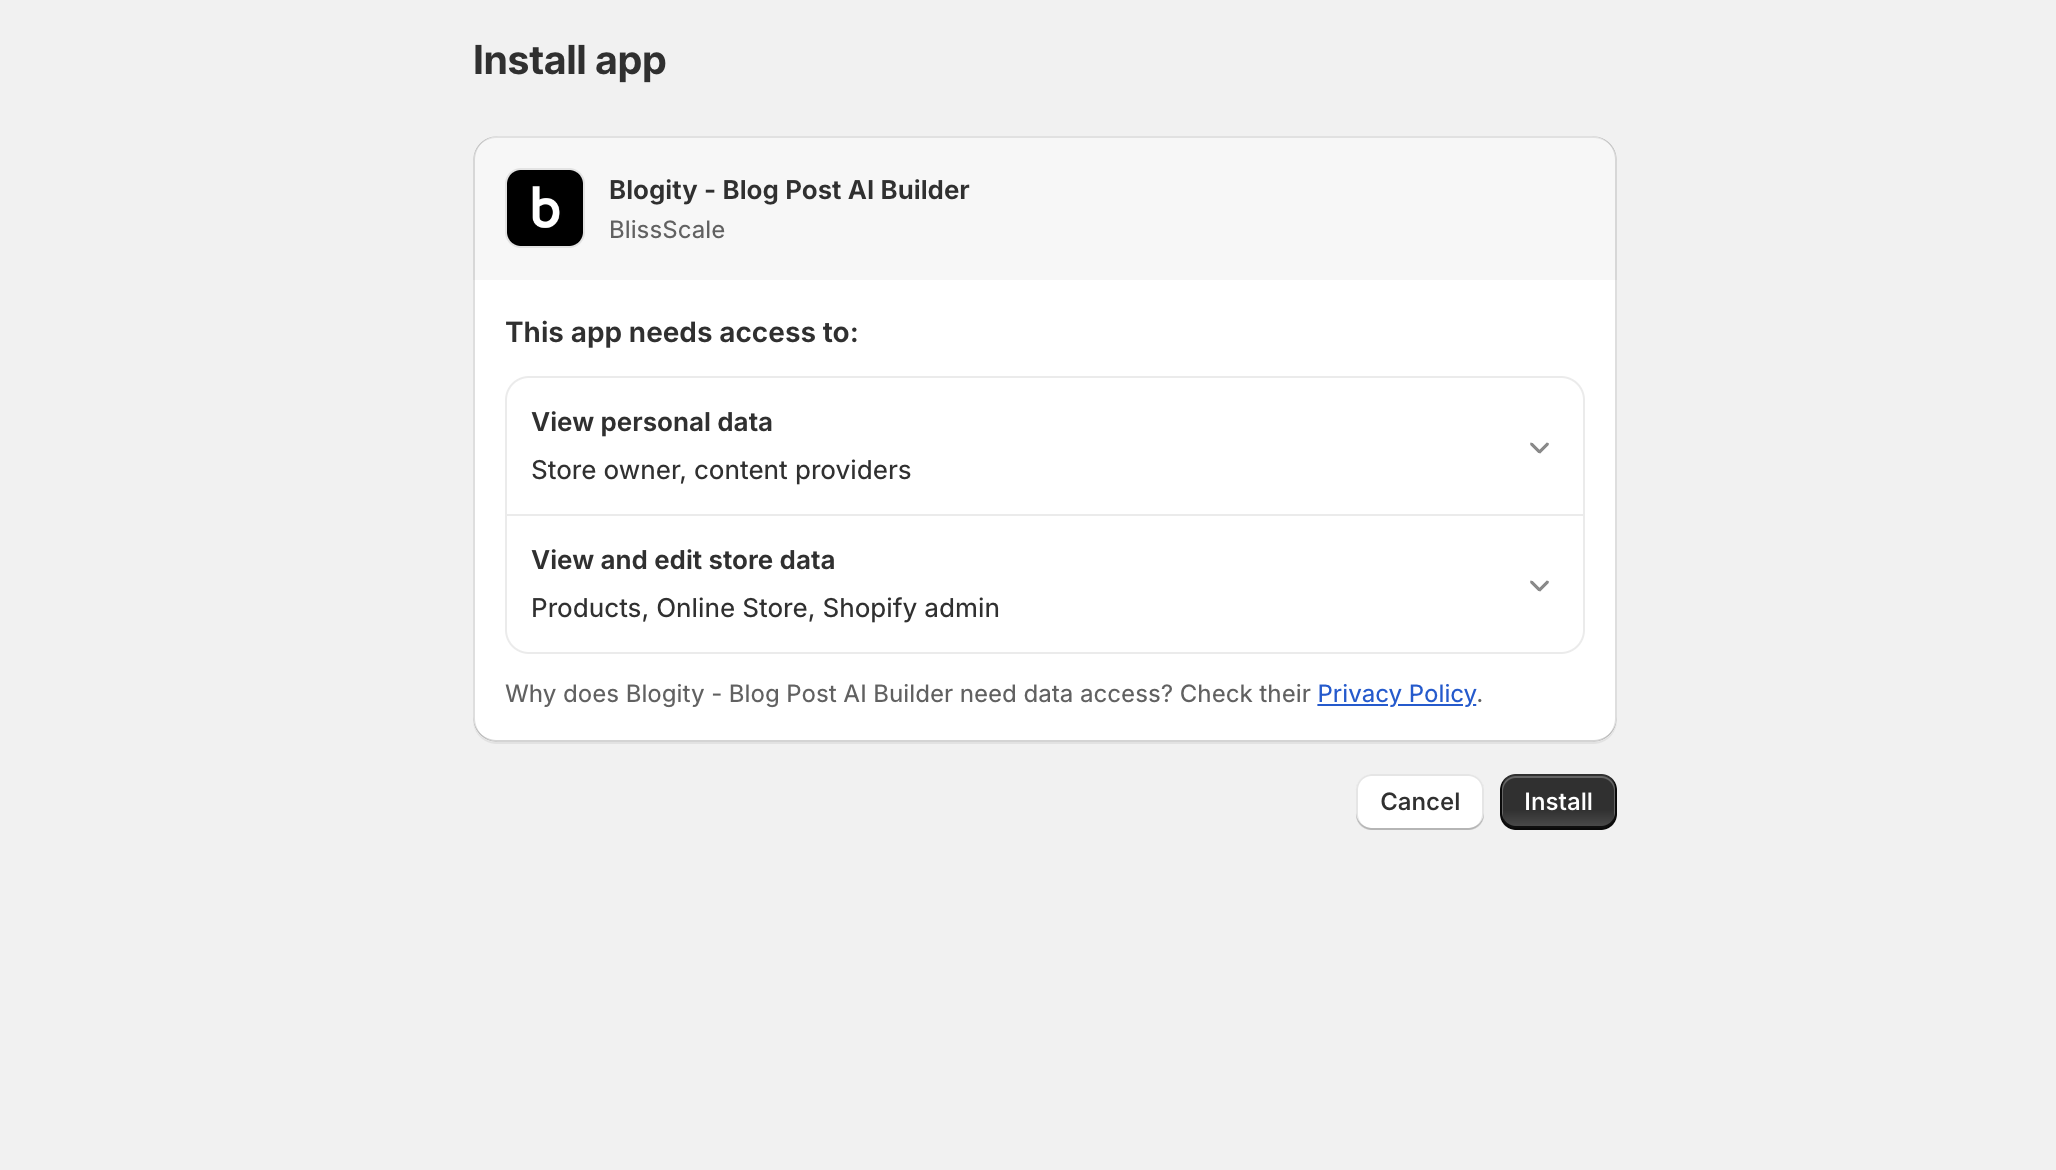The image size is (2056, 1170).
Task: Click the "This app needs access to:" heading
Action: (x=681, y=332)
